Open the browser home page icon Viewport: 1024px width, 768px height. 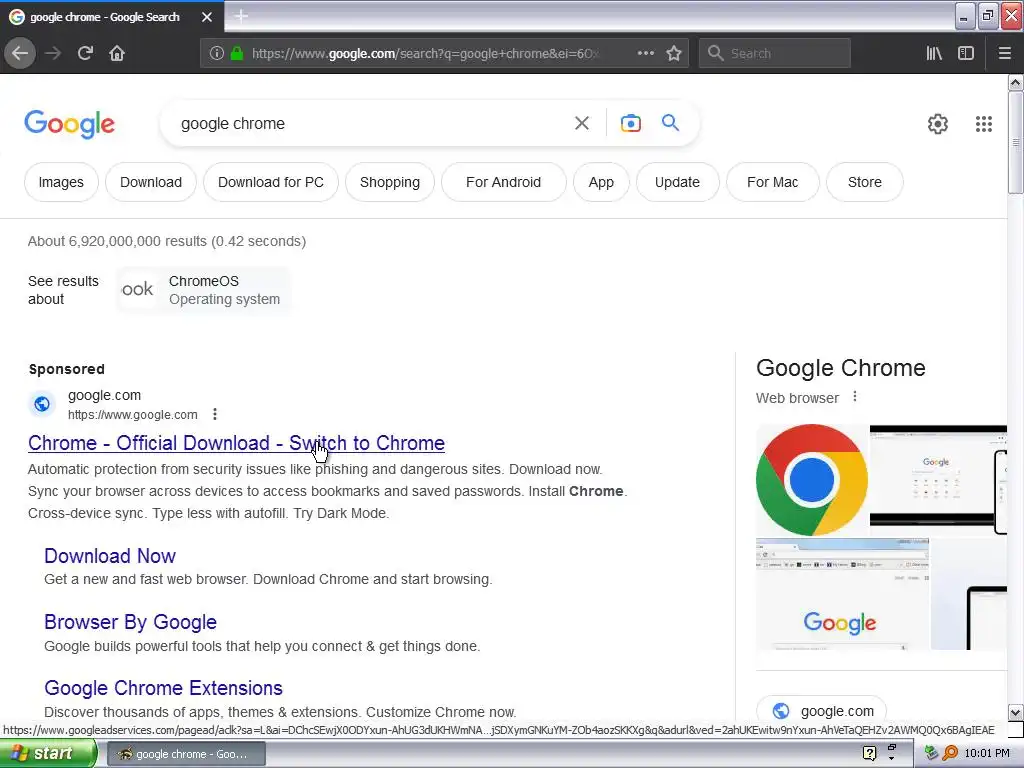[x=117, y=53]
